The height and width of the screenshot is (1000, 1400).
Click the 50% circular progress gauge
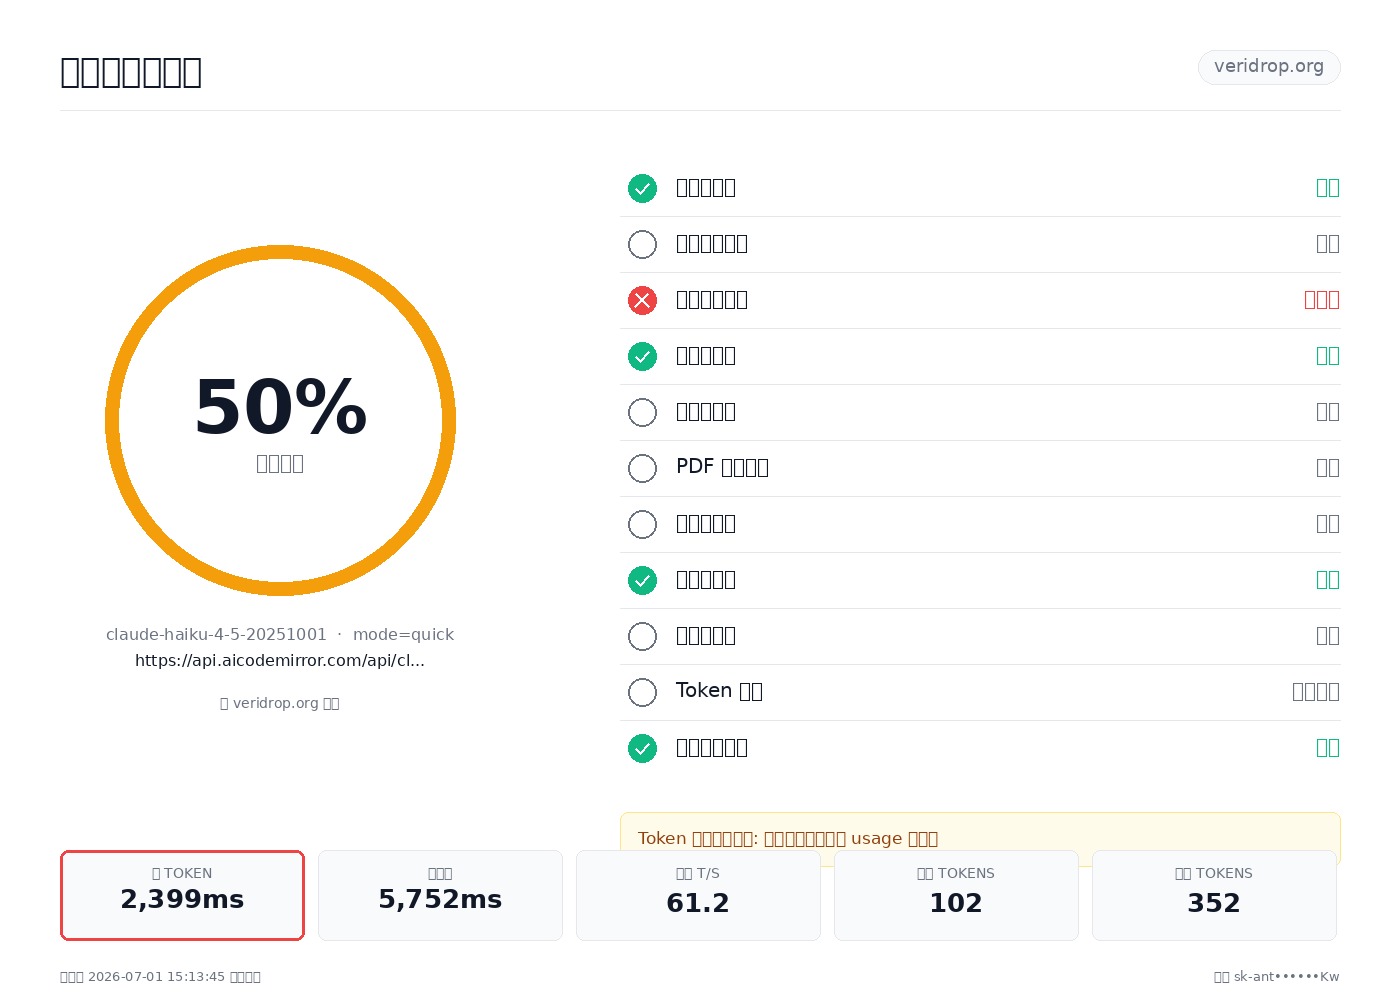pyautogui.click(x=280, y=420)
